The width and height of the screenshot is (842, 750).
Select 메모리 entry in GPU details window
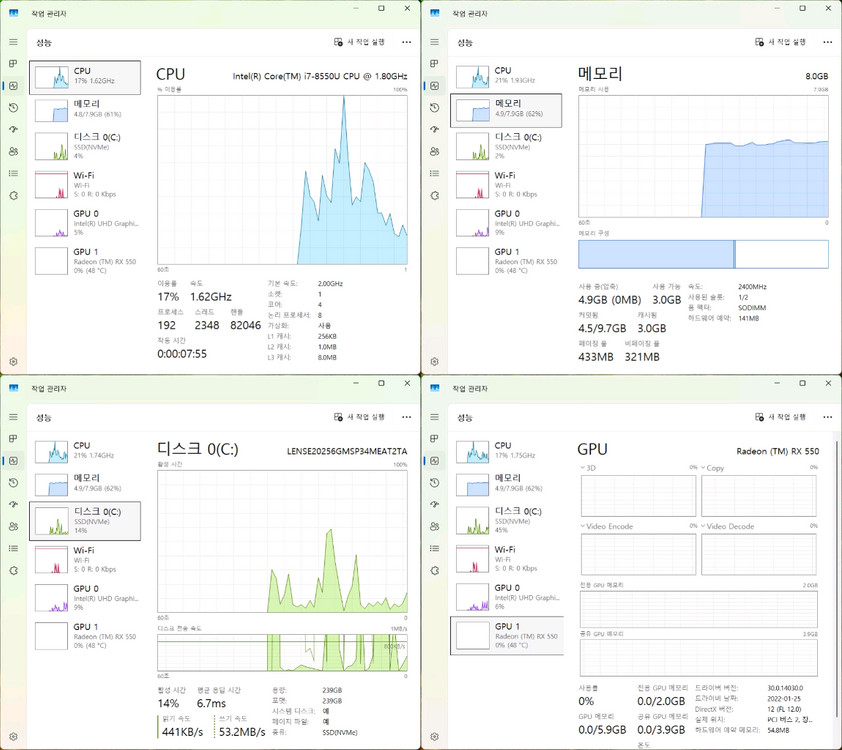tap(506, 484)
